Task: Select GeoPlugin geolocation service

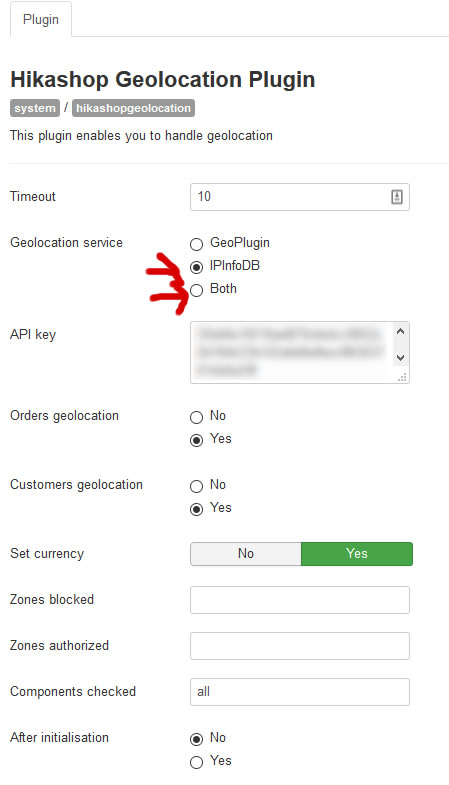Action: tap(196, 244)
